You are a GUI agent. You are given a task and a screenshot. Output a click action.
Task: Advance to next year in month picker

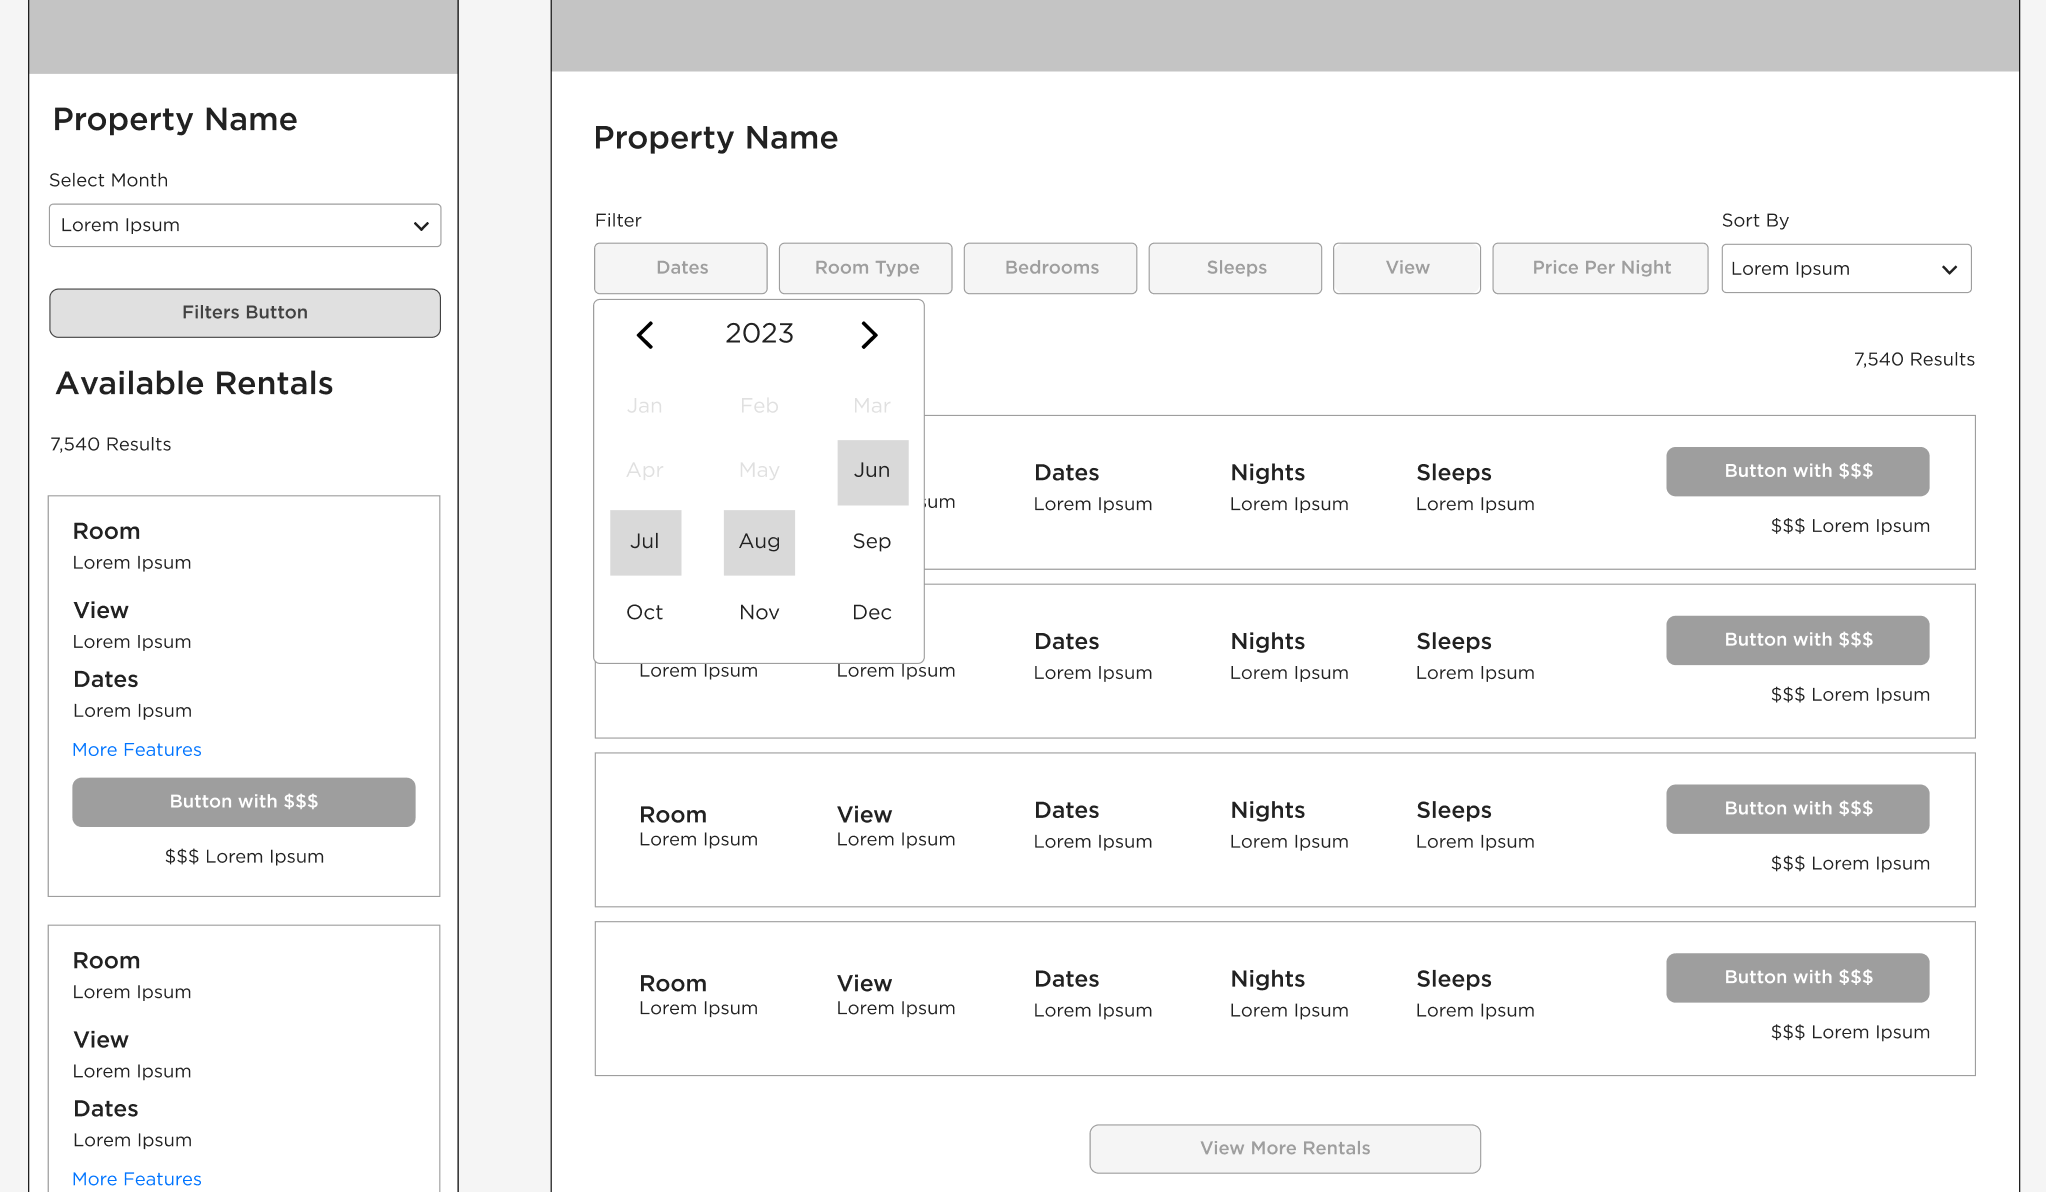[x=869, y=335]
